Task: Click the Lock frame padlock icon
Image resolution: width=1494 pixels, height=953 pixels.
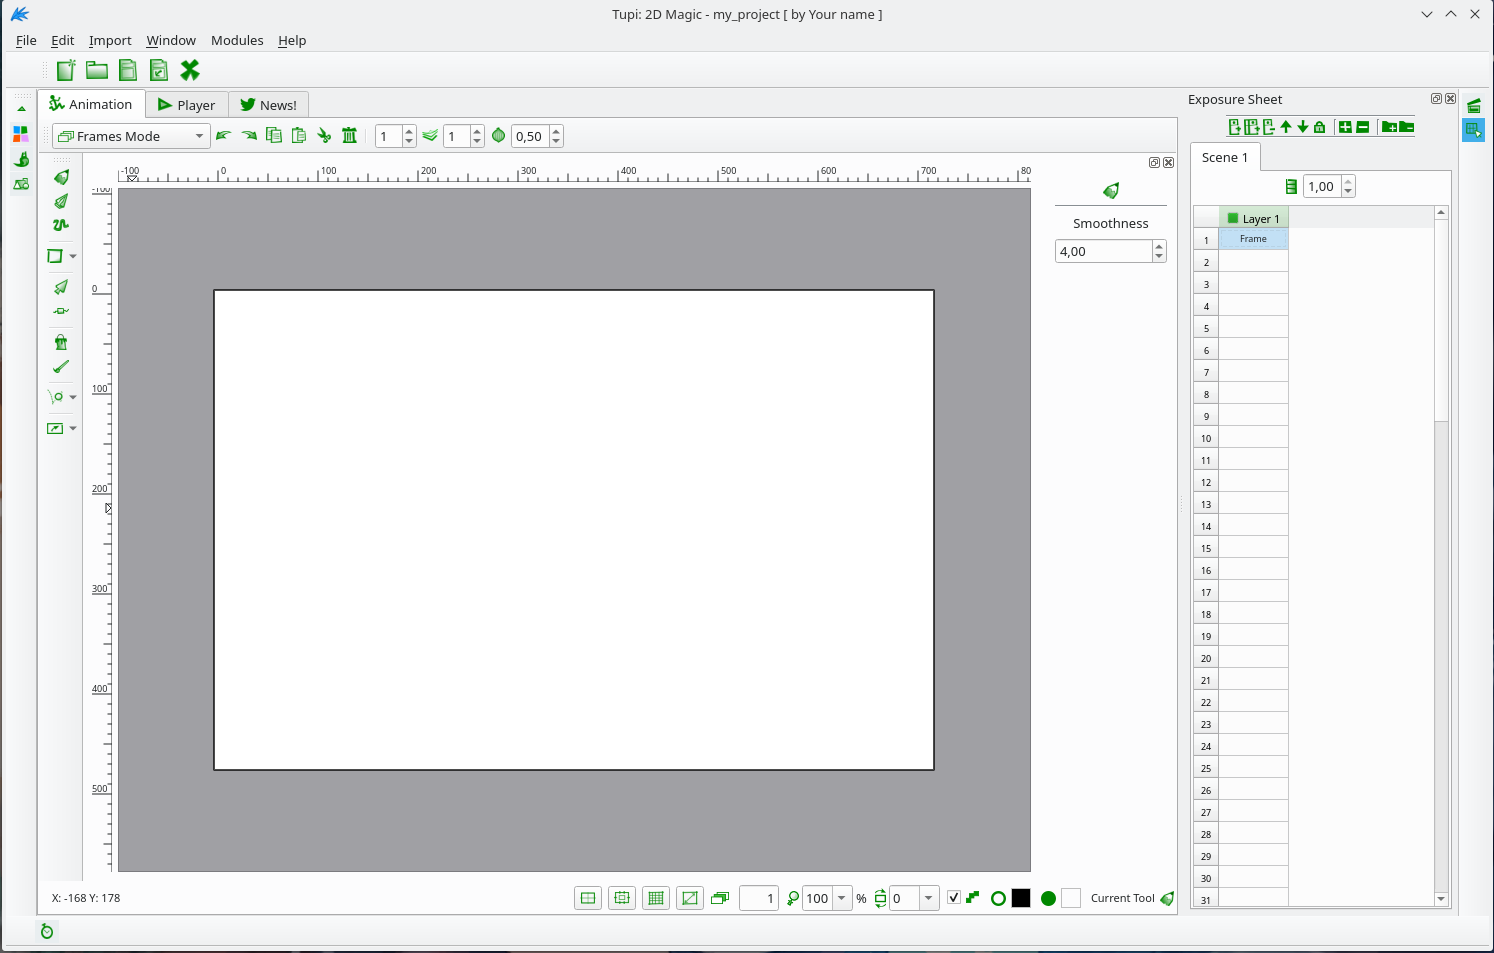Action: (1320, 127)
